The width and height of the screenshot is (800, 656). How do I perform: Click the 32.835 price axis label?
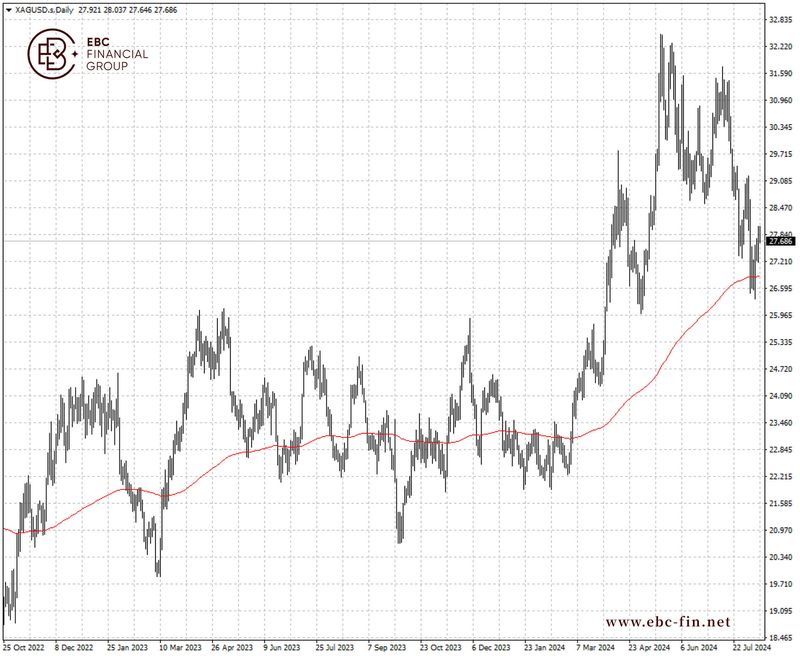[x=780, y=20]
